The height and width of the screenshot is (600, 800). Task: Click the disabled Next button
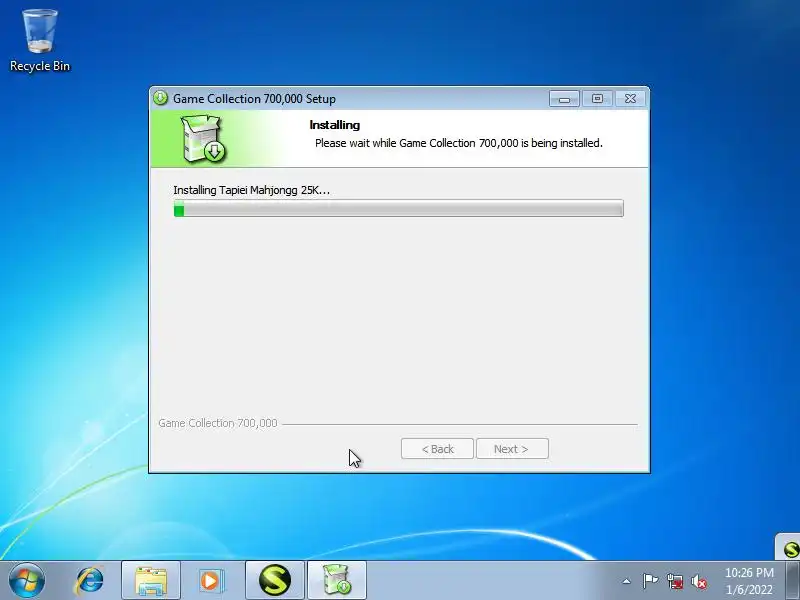pyautogui.click(x=512, y=448)
